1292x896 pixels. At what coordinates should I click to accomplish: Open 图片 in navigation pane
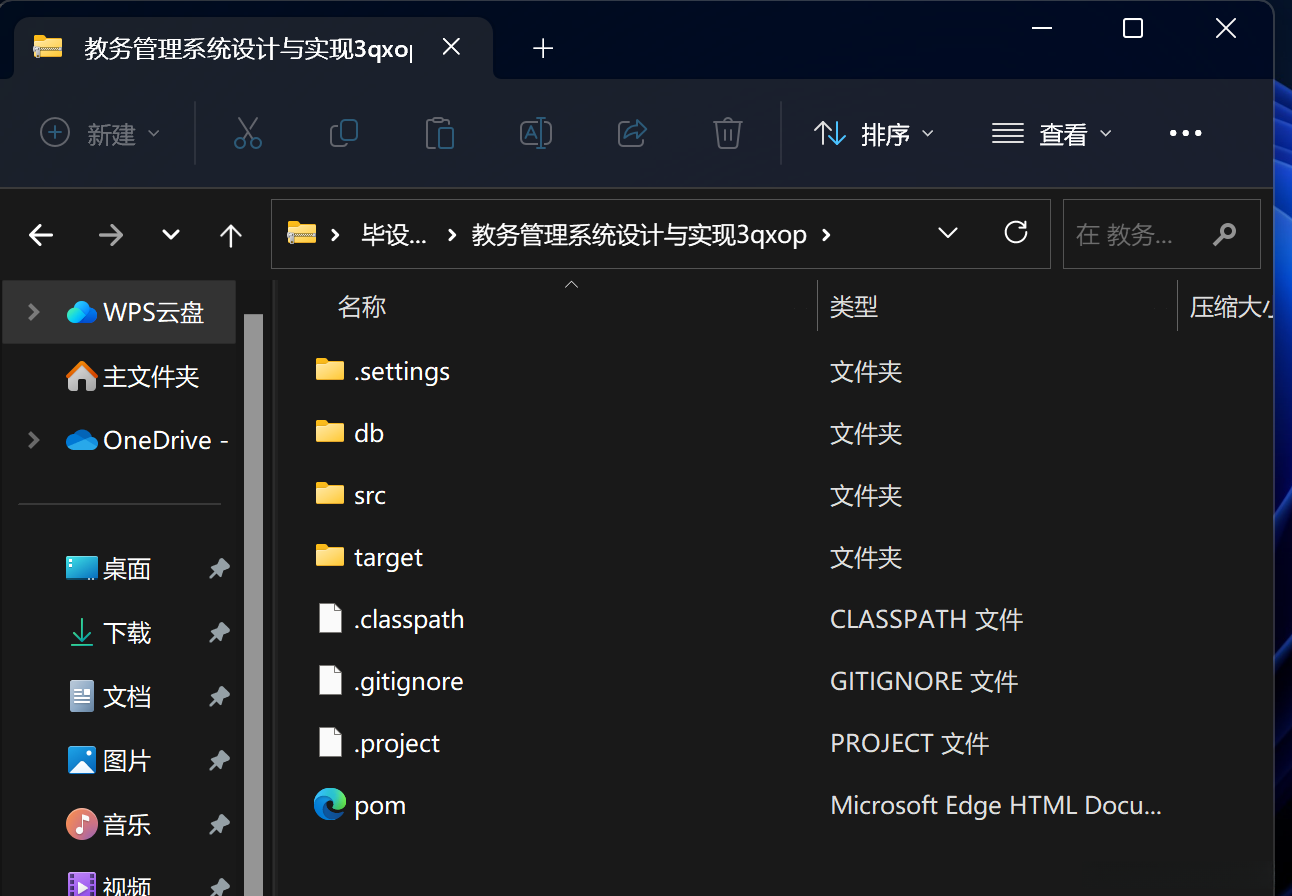tap(127, 761)
